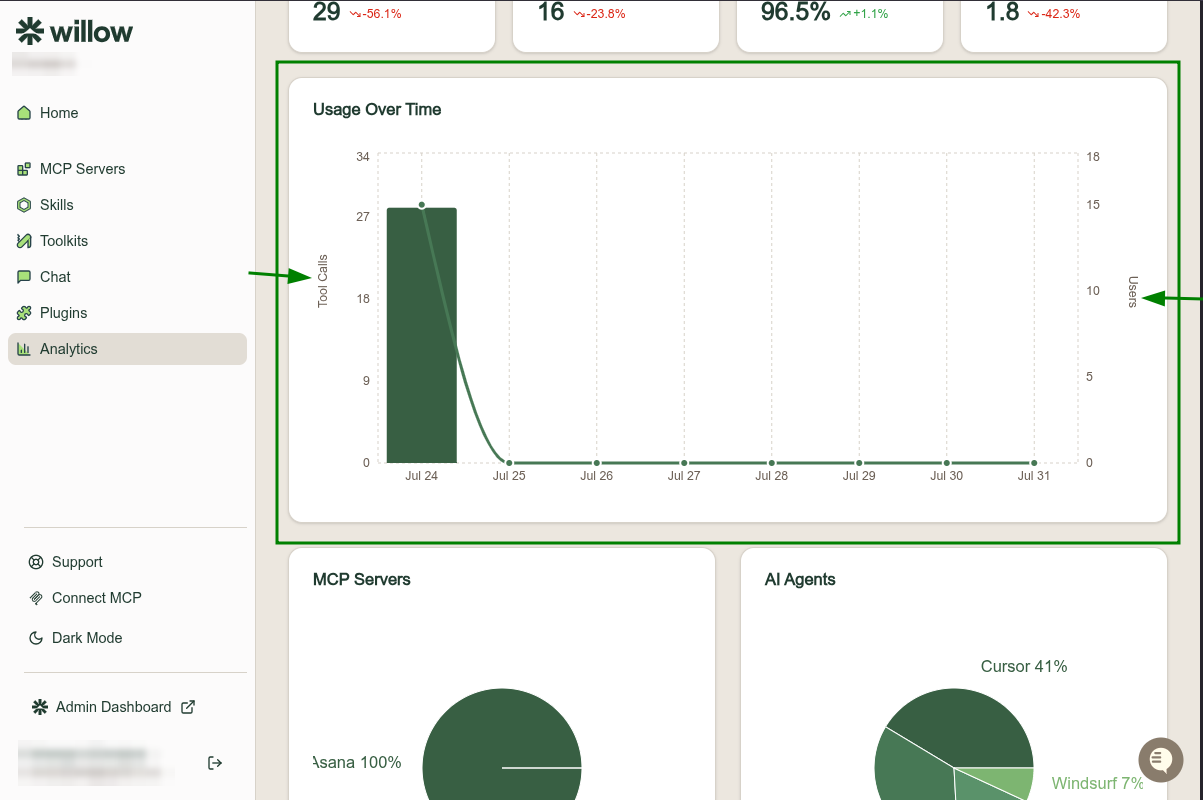
Task: Click the Chat bubble icon
Action: [x=24, y=277]
